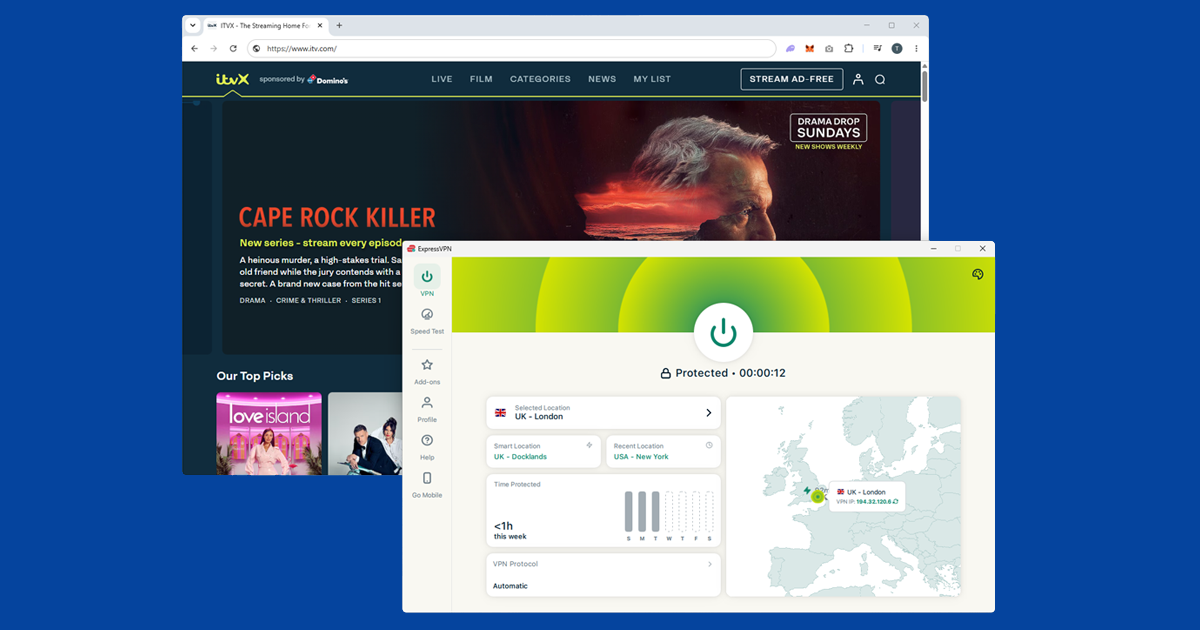This screenshot has width=1200, height=630.
Task: Click the DRAMA DROP SUNDAYS badge
Action: [x=828, y=127]
